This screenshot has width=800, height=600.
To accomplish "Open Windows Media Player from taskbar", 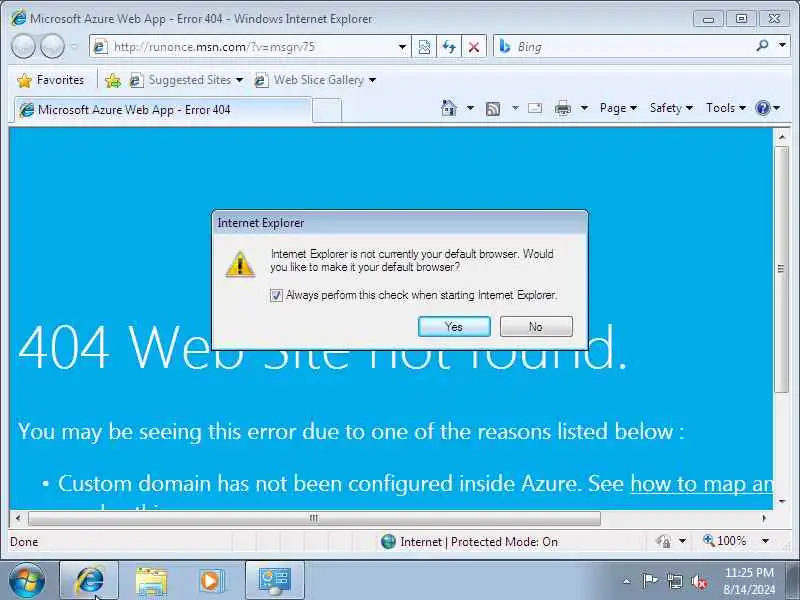I will click(211, 581).
